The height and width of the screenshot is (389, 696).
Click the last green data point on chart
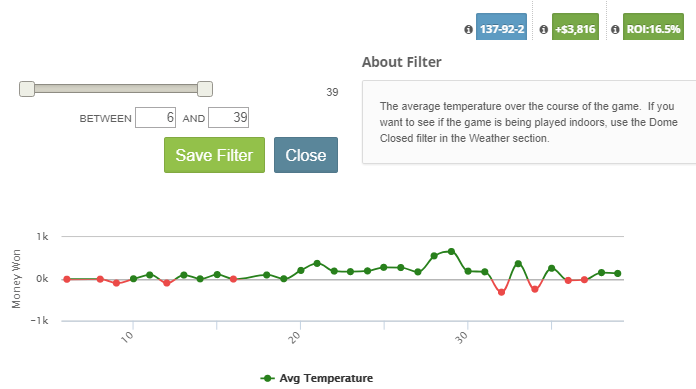(x=617, y=274)
